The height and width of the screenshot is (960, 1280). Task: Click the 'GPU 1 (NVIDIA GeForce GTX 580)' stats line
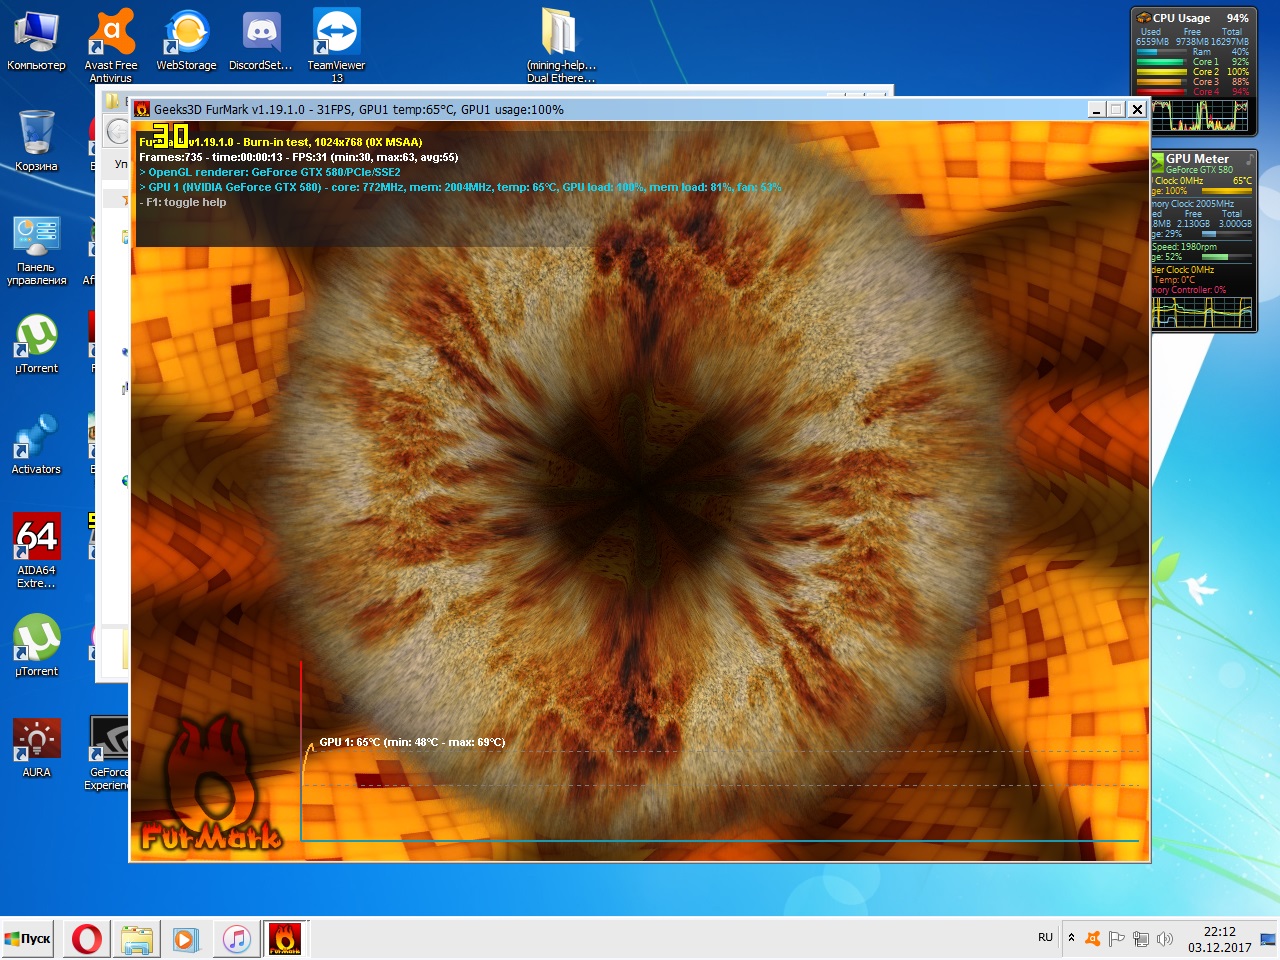point(460,187)
